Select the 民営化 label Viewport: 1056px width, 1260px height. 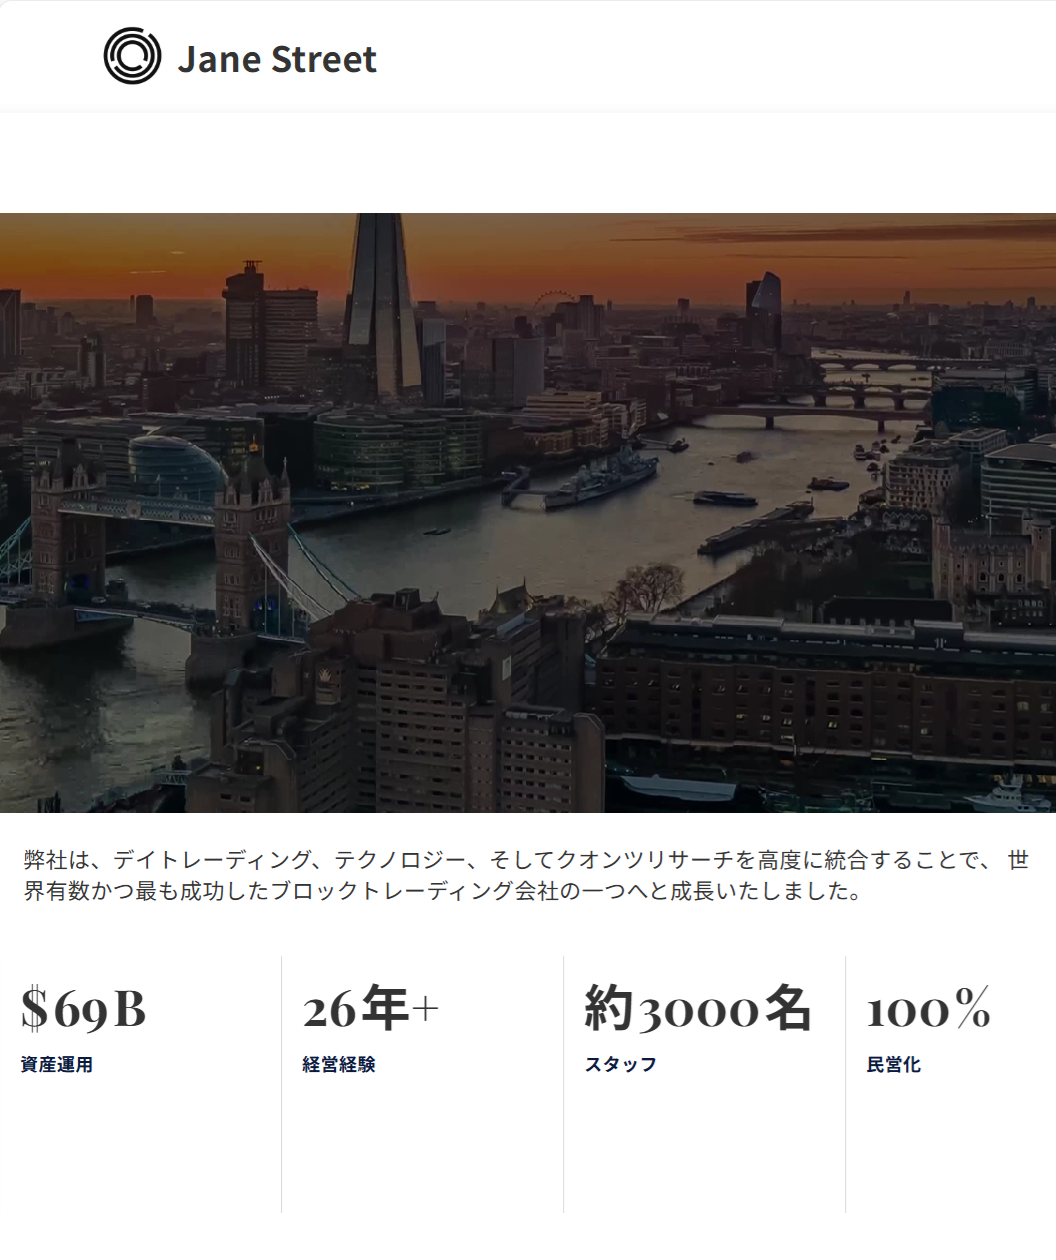pyautogui.click(x=894, y=1065)
